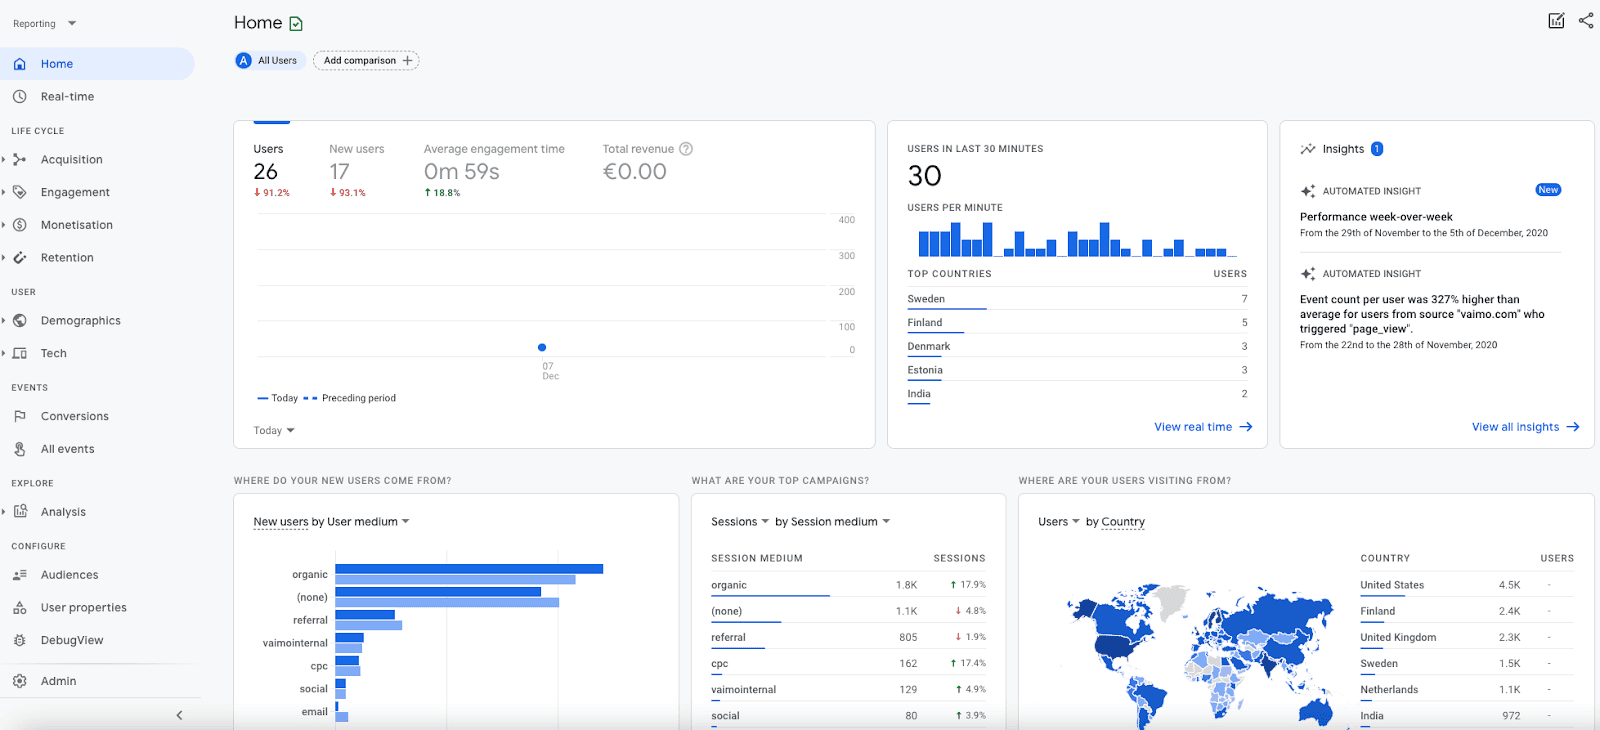The height and width of the screenshot is (730, 1600).
Task: Click the Conversions flag icon
Action: (x=20, y=416)
